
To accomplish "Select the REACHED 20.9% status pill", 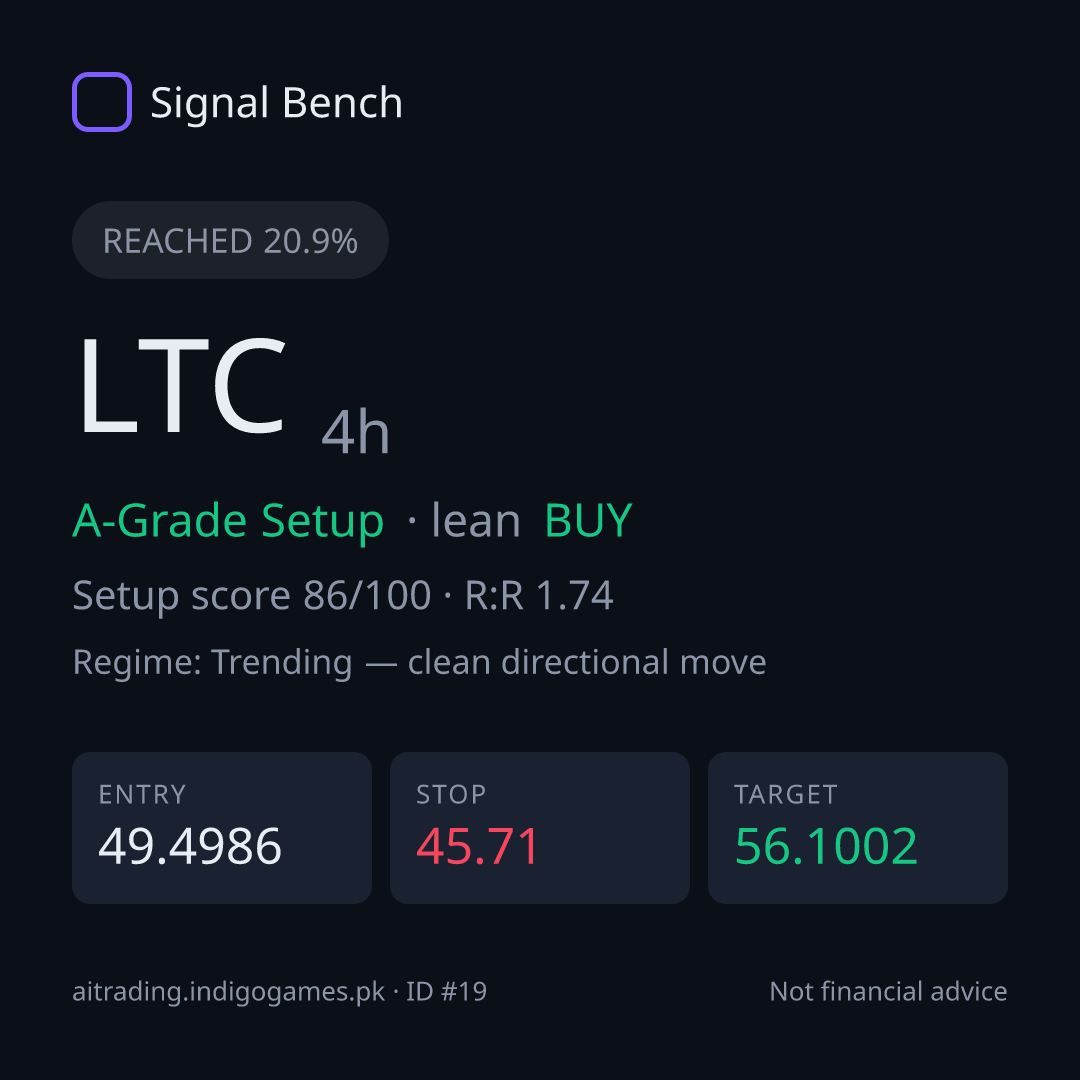I will click(x=230, y=240).
